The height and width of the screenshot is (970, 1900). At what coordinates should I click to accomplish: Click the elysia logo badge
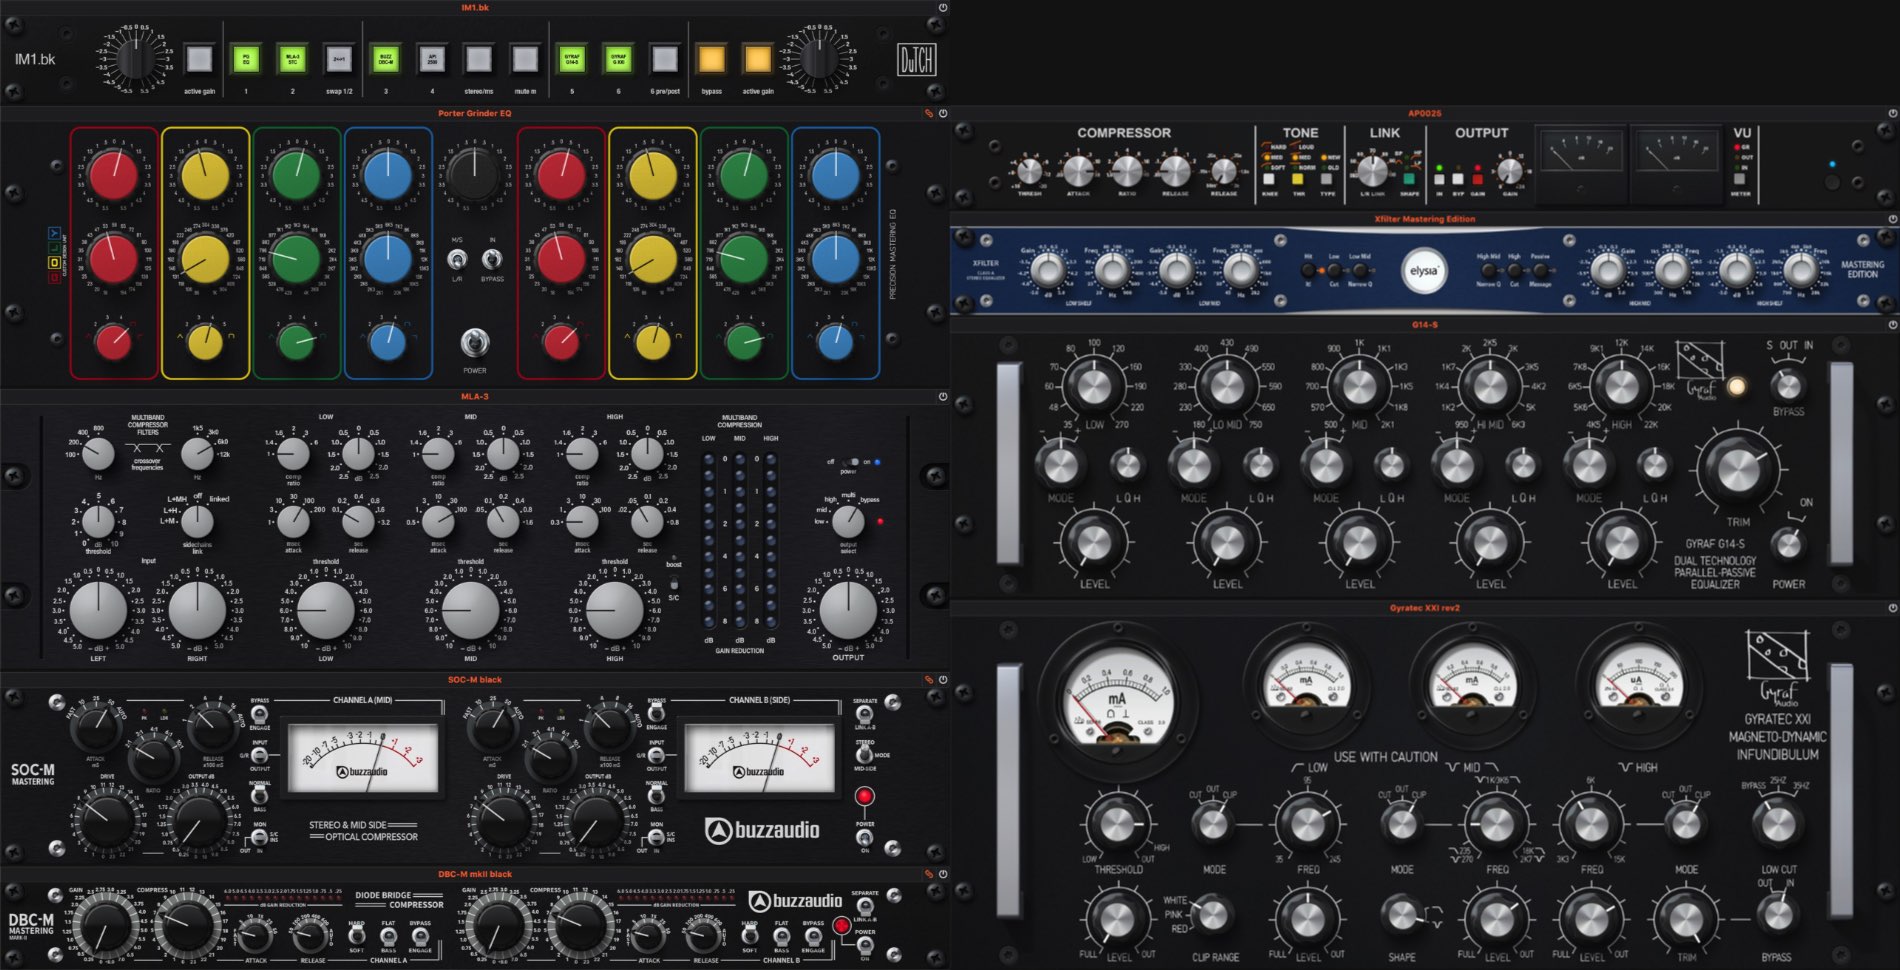pos(1424,271)
